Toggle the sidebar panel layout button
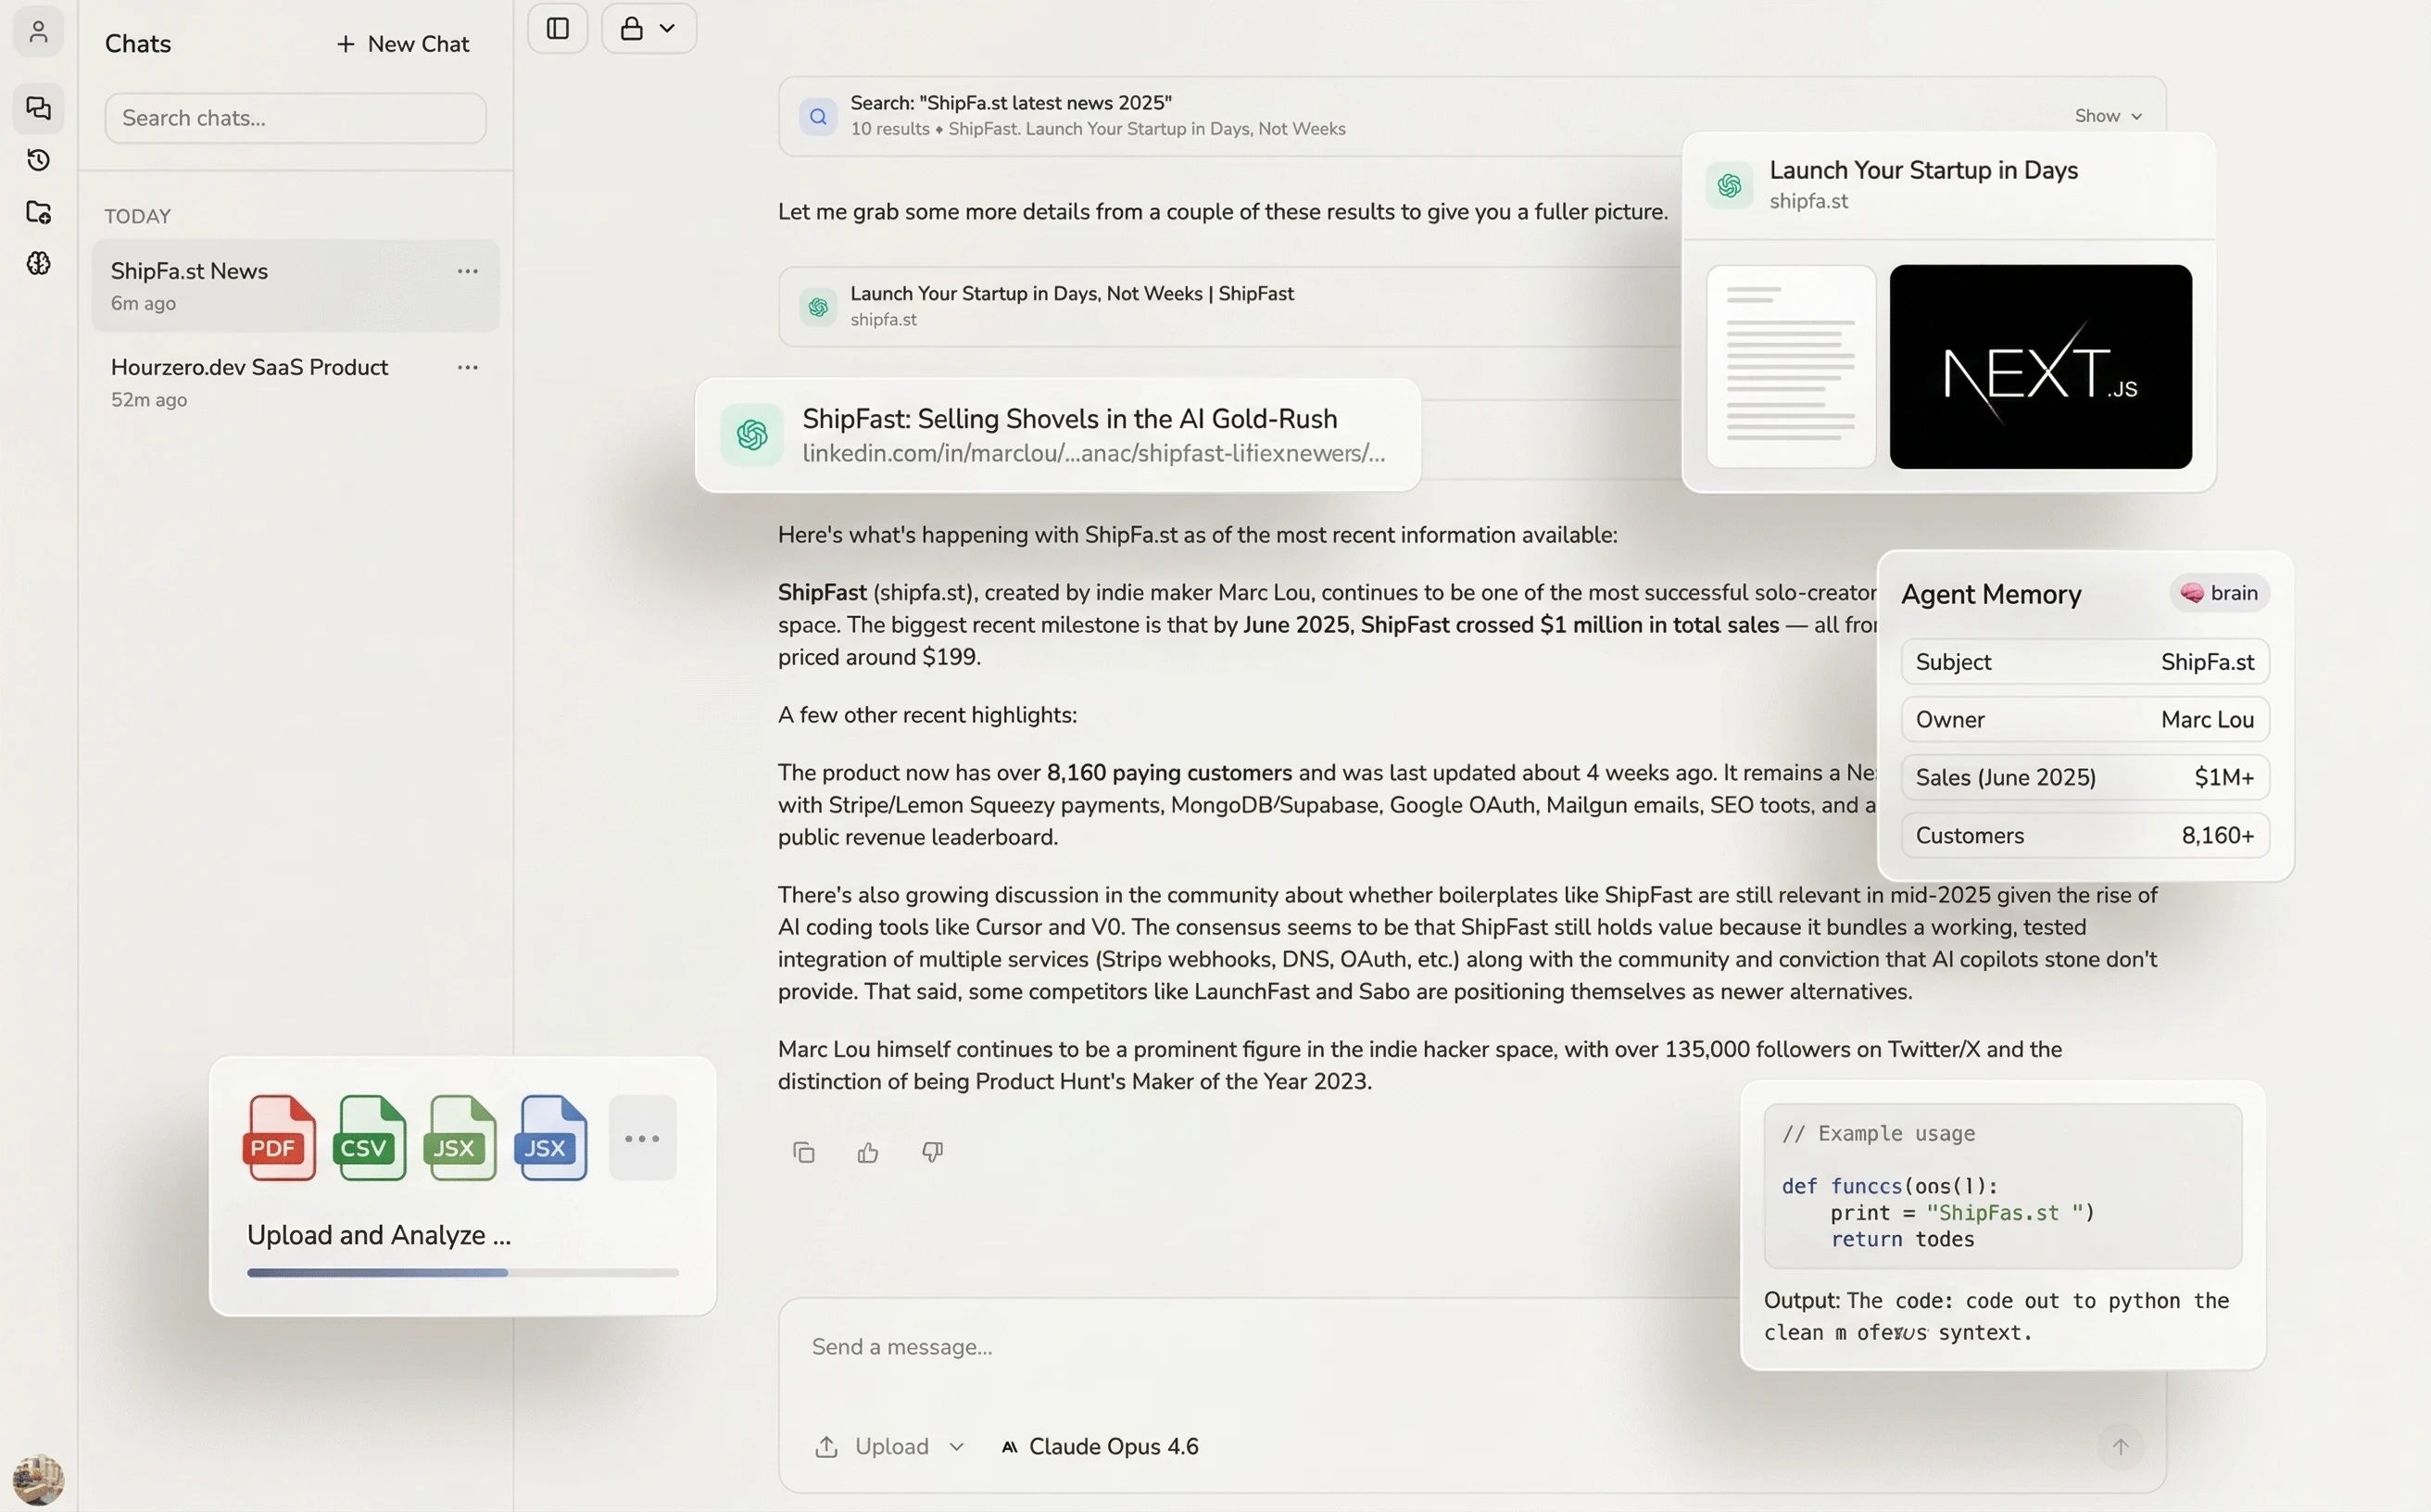The width and height of the screenshot is (2431, 1512). (x=558, y=28)
